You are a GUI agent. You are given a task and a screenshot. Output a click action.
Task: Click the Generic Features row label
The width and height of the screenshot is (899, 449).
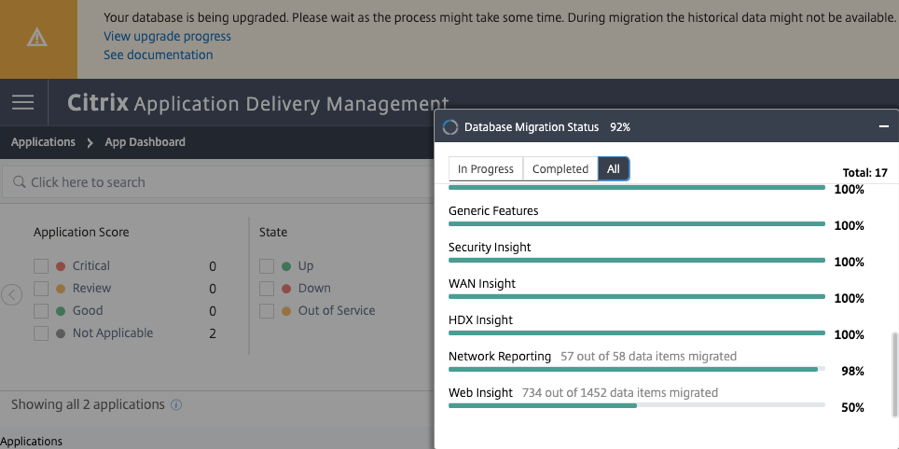tap(494, 211)
